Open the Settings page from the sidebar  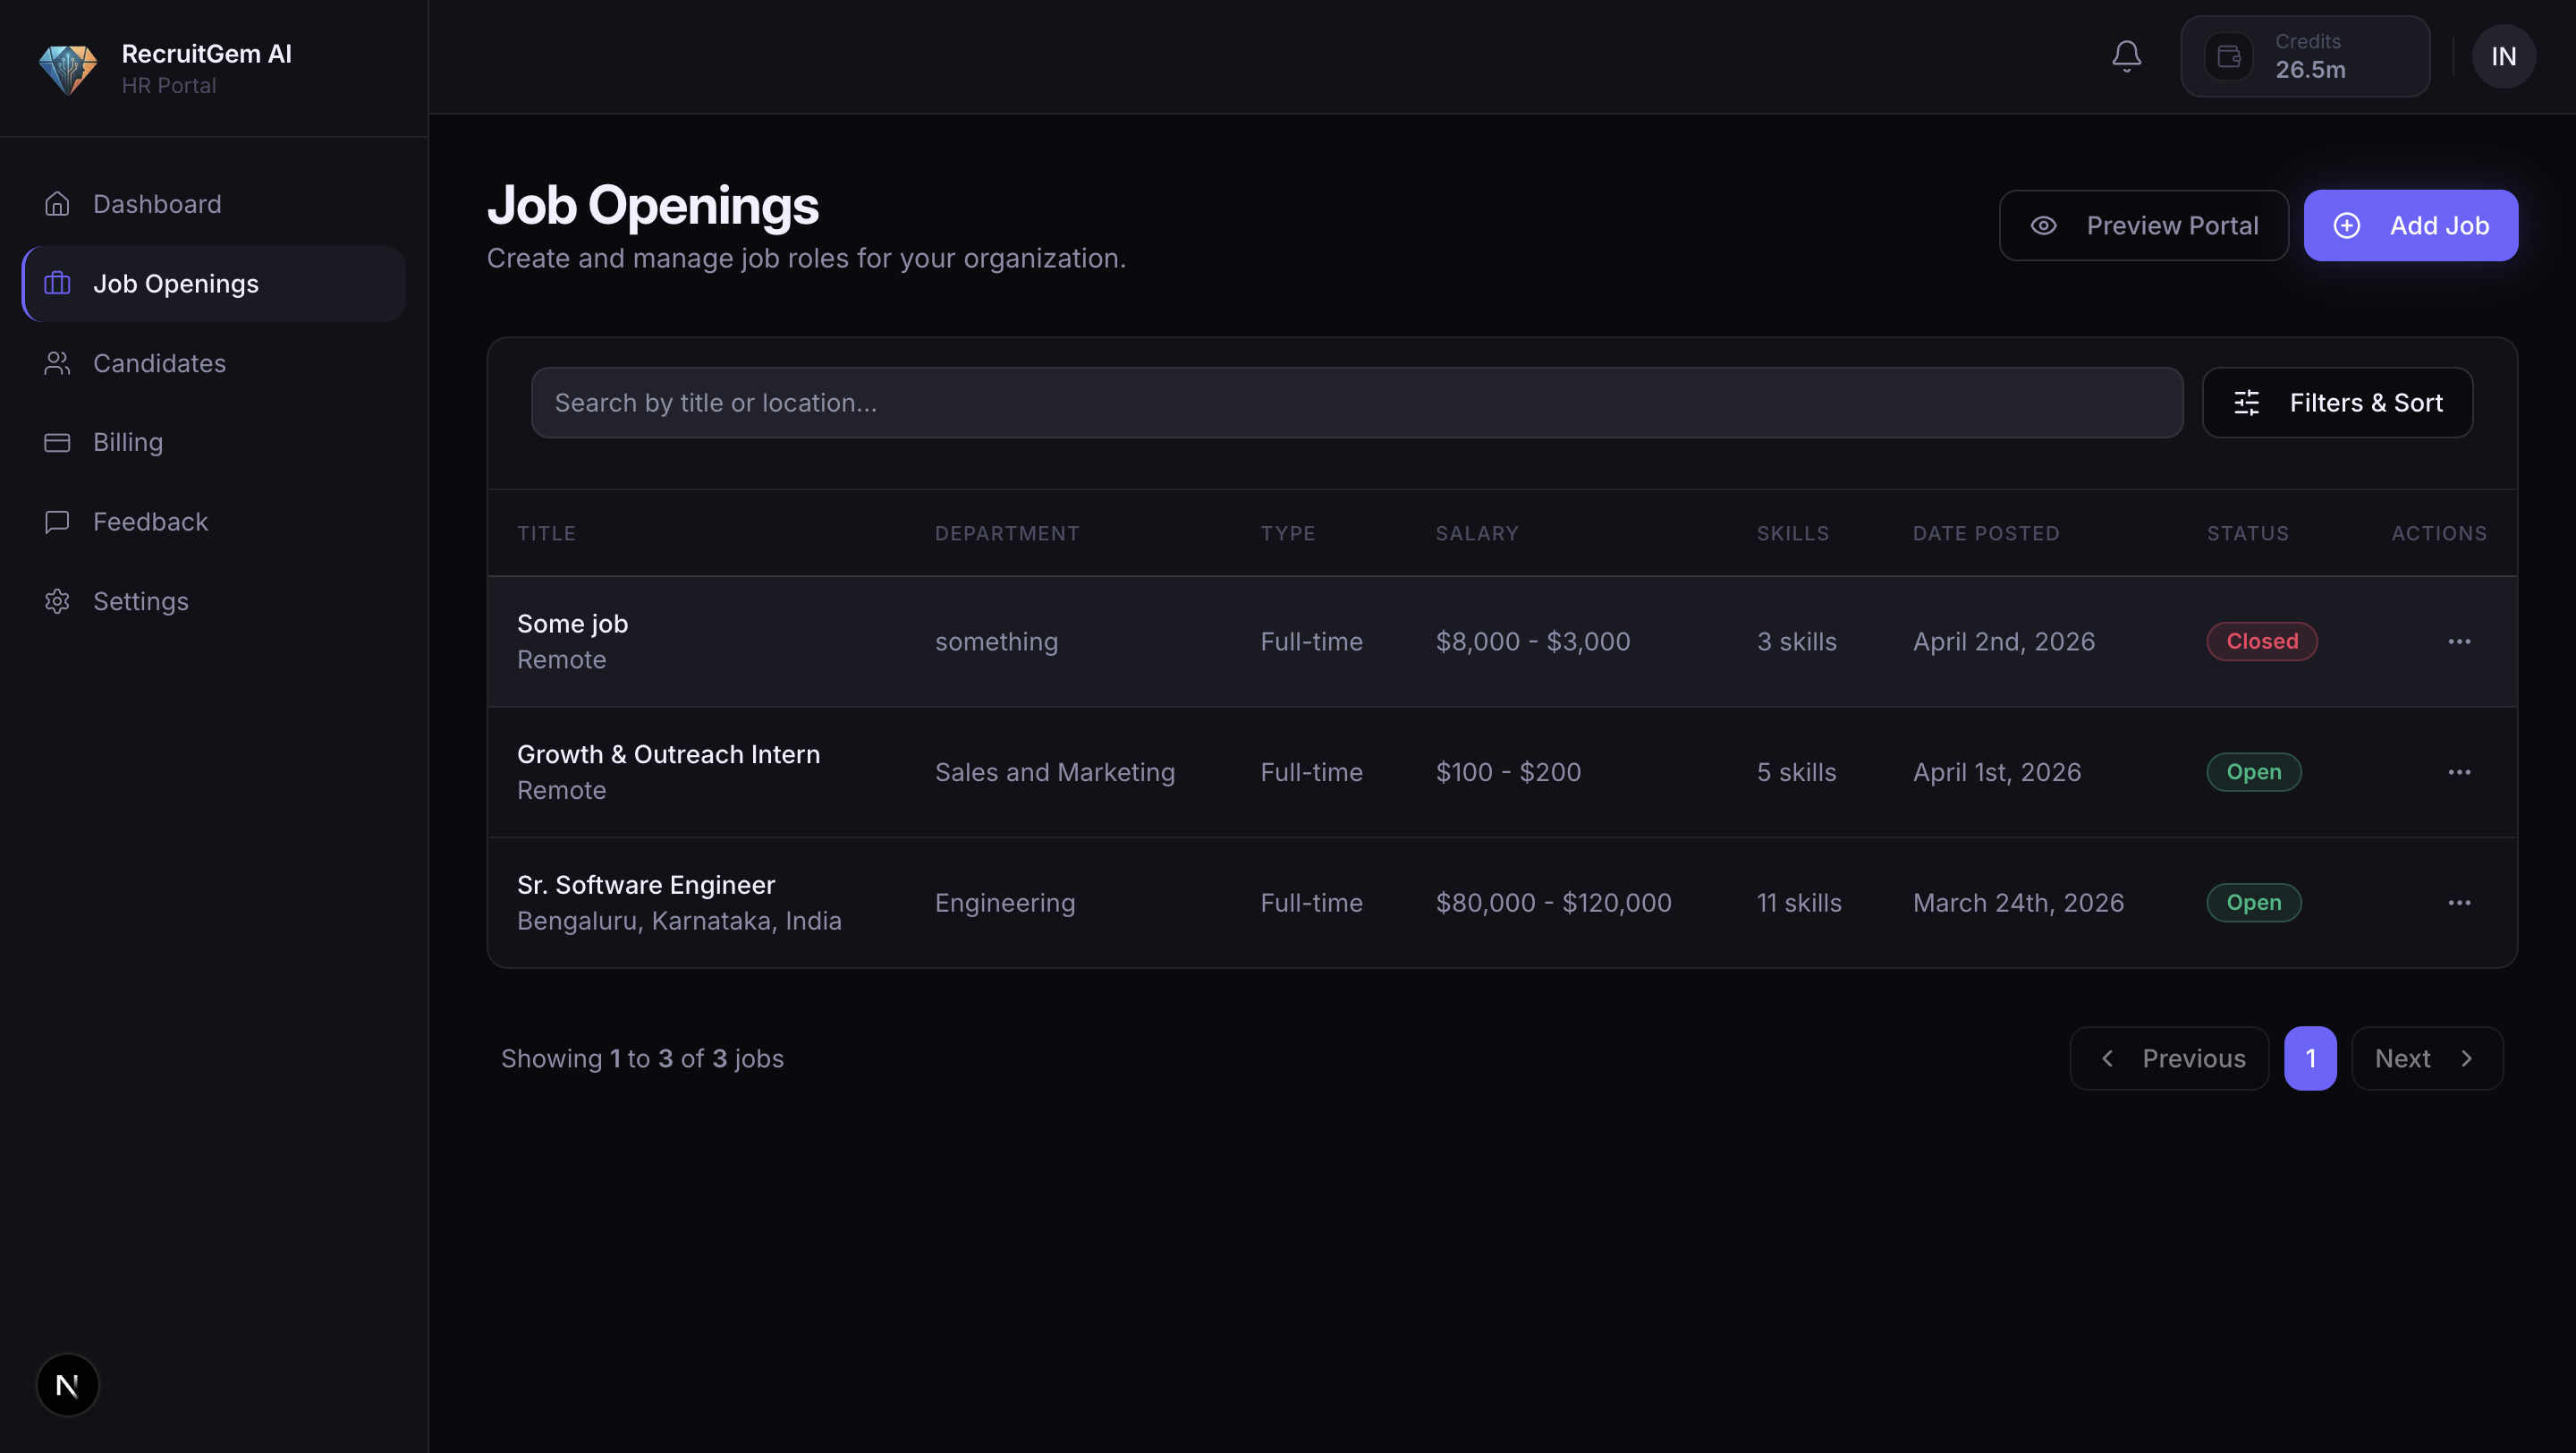[x=140, y=601]
